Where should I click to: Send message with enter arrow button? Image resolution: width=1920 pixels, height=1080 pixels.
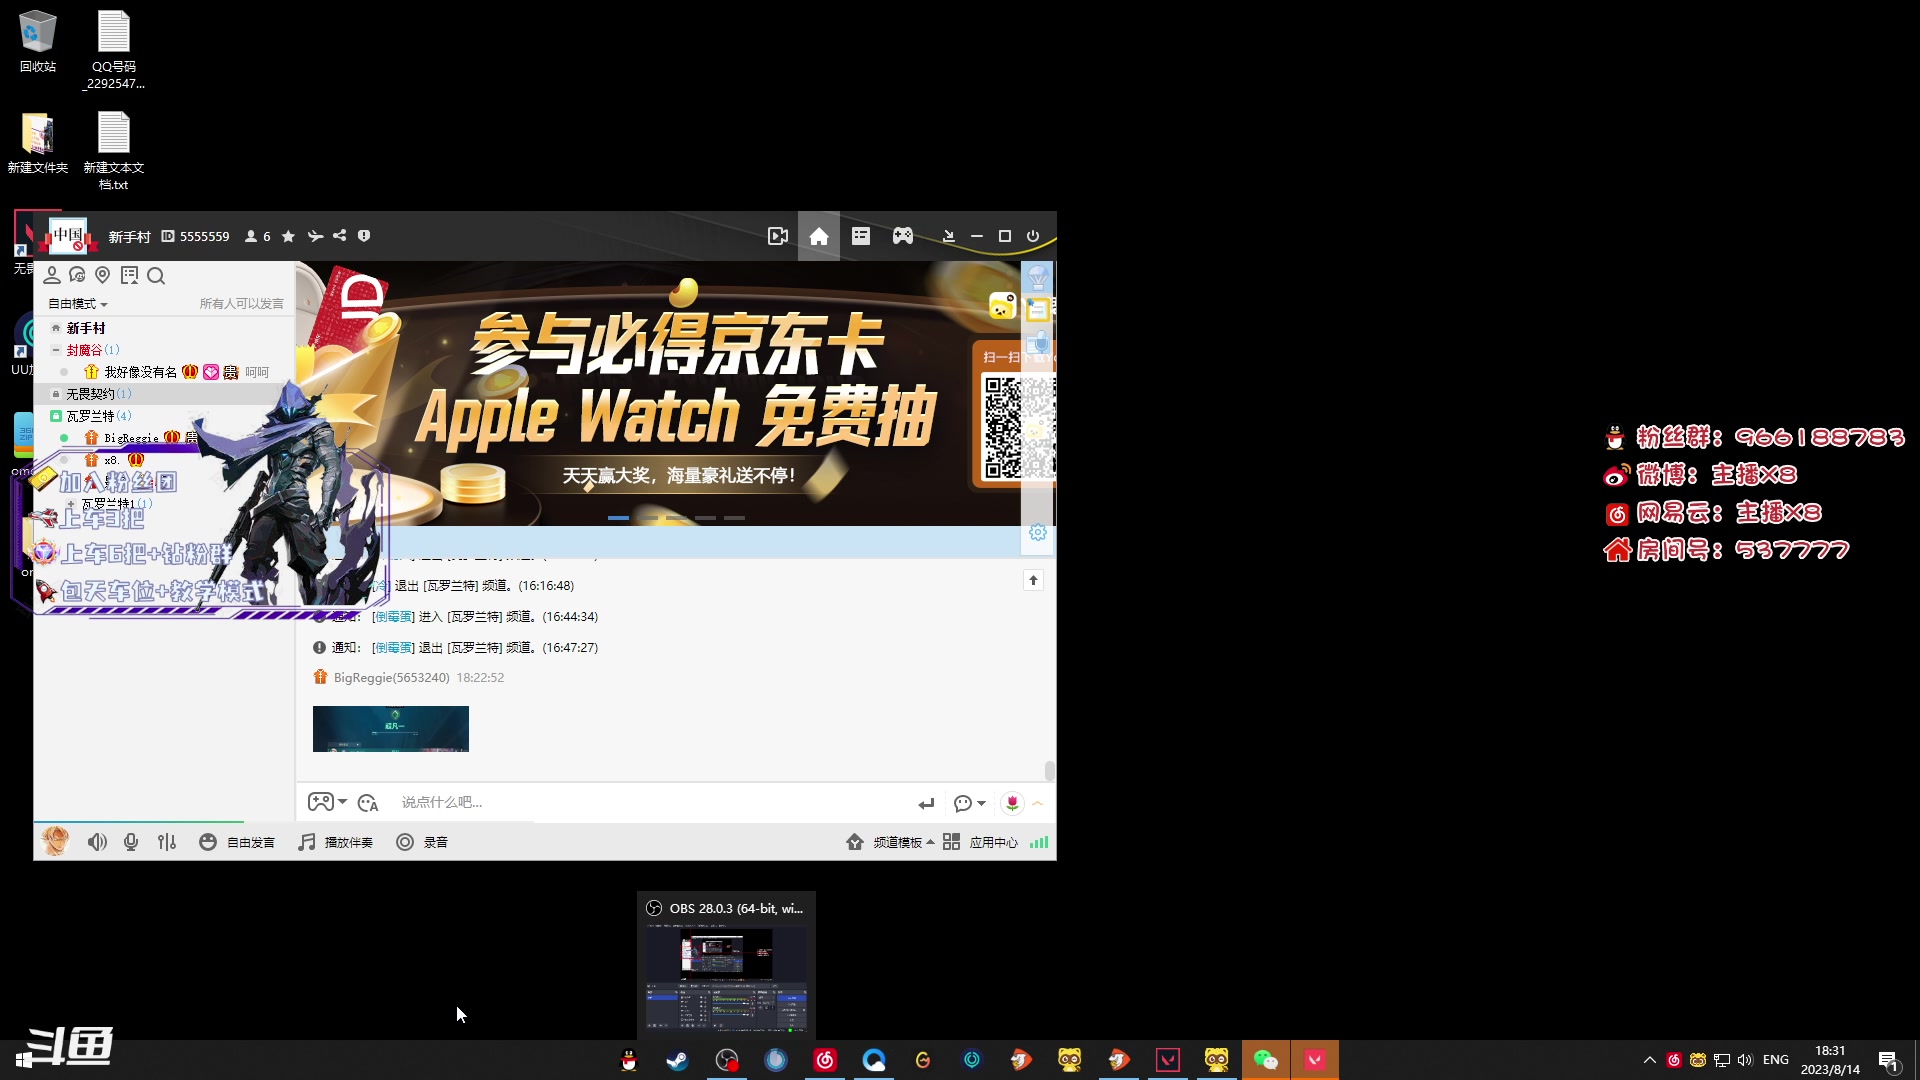926,803
